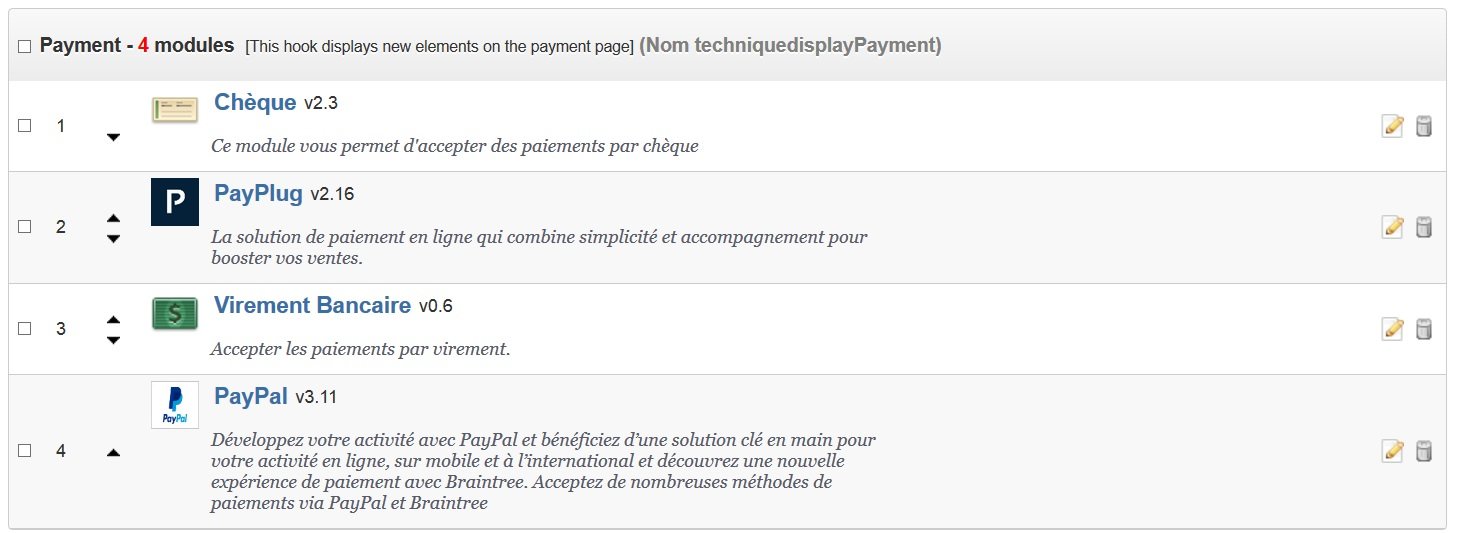This screenshot has width=1460, height=533.
Task: Unhook Virement Bancaire via trash icon
Action: pyautogui.click(x=1424, y=329)
